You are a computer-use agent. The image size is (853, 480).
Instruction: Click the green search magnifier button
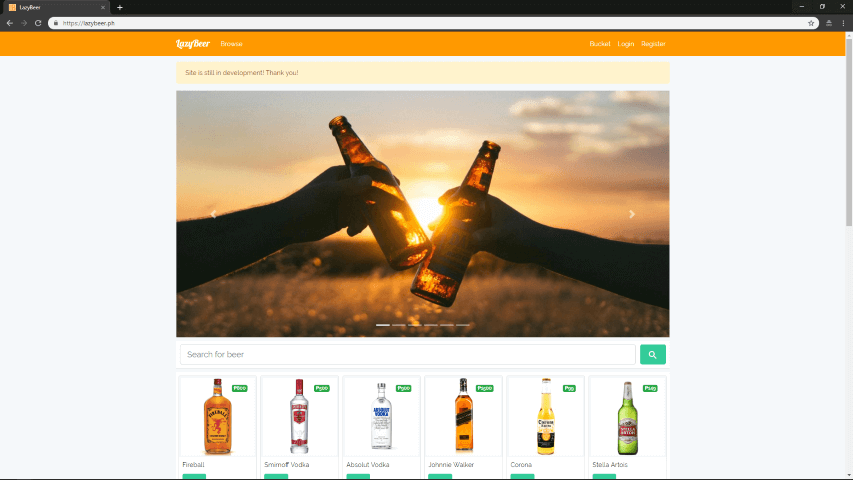click(x=652, y=355)
